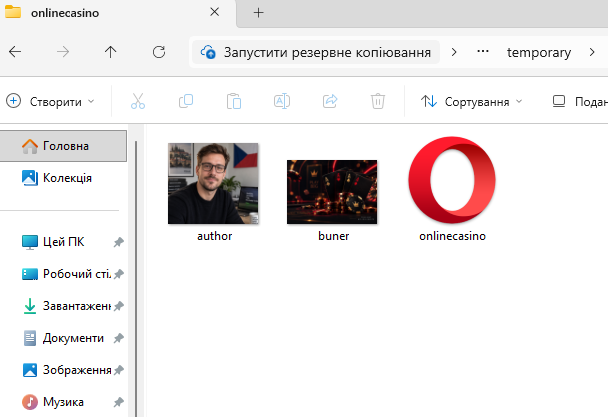Click Запустити резервне копіювання backup button
The width and height of the screenshot is (608, 417).
coord(316,52)
